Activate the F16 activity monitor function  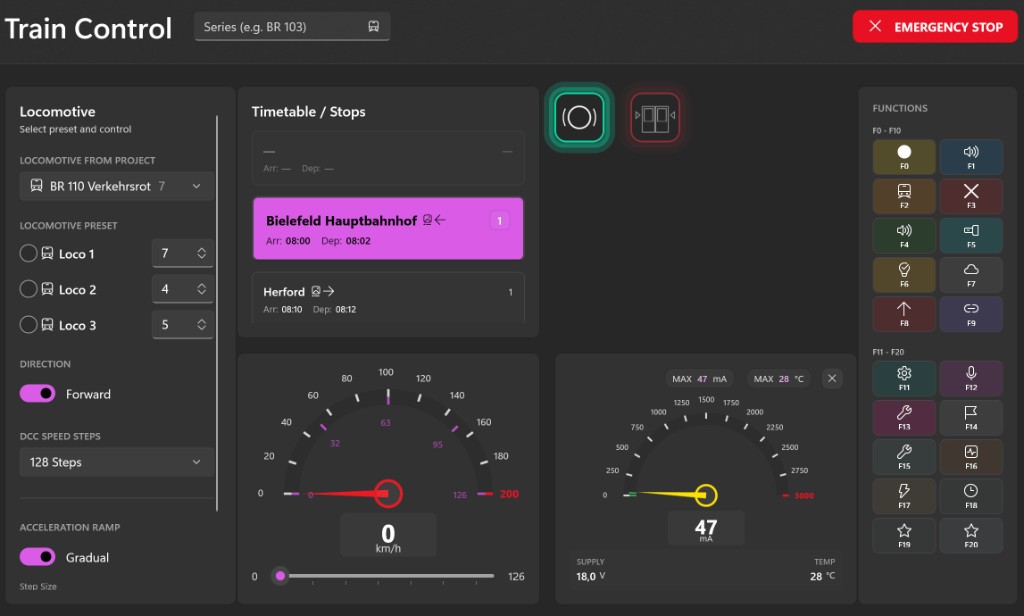[x=971, y=457]
